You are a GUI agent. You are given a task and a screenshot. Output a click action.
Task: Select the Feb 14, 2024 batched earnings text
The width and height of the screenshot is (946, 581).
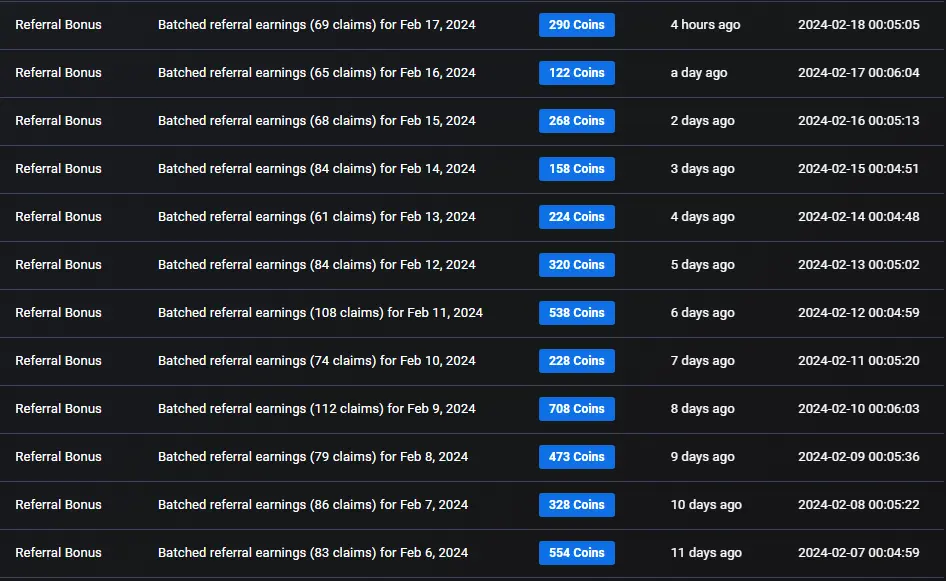[x=317, y=169]
